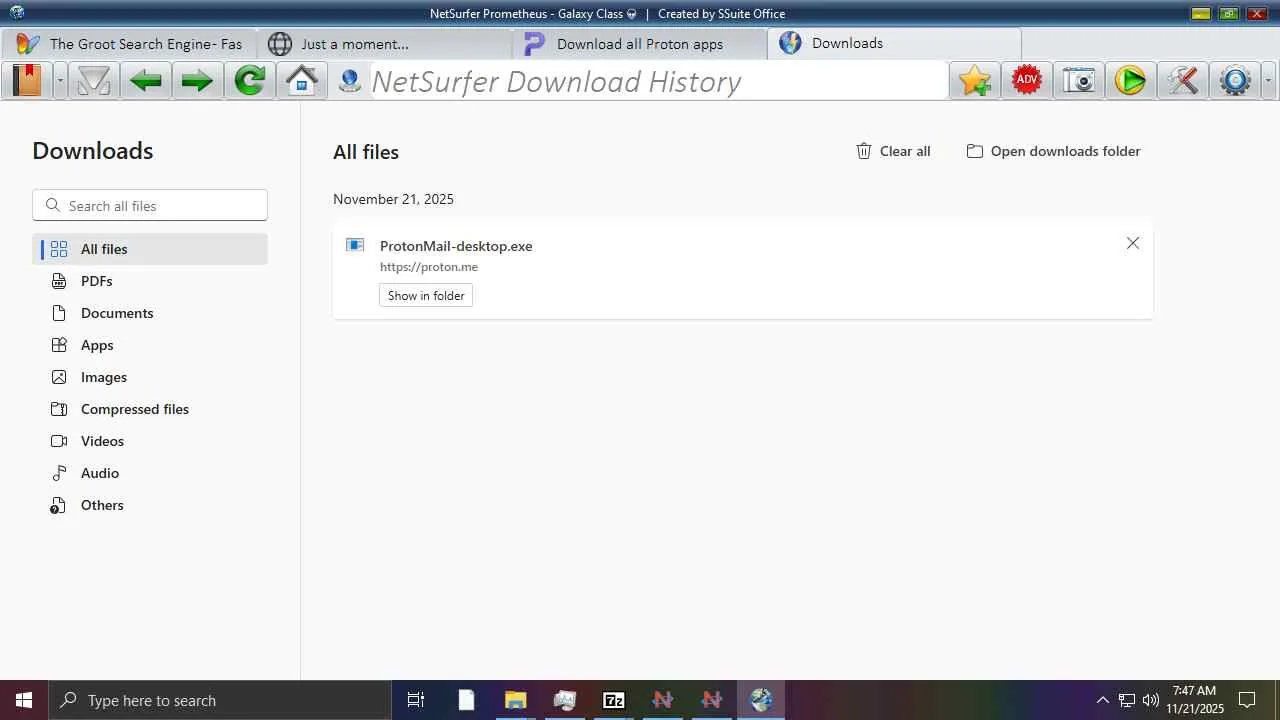Open the volume speaker icon in the tray
Viewport: 1280px width, 720px height.
point(1150,700)
